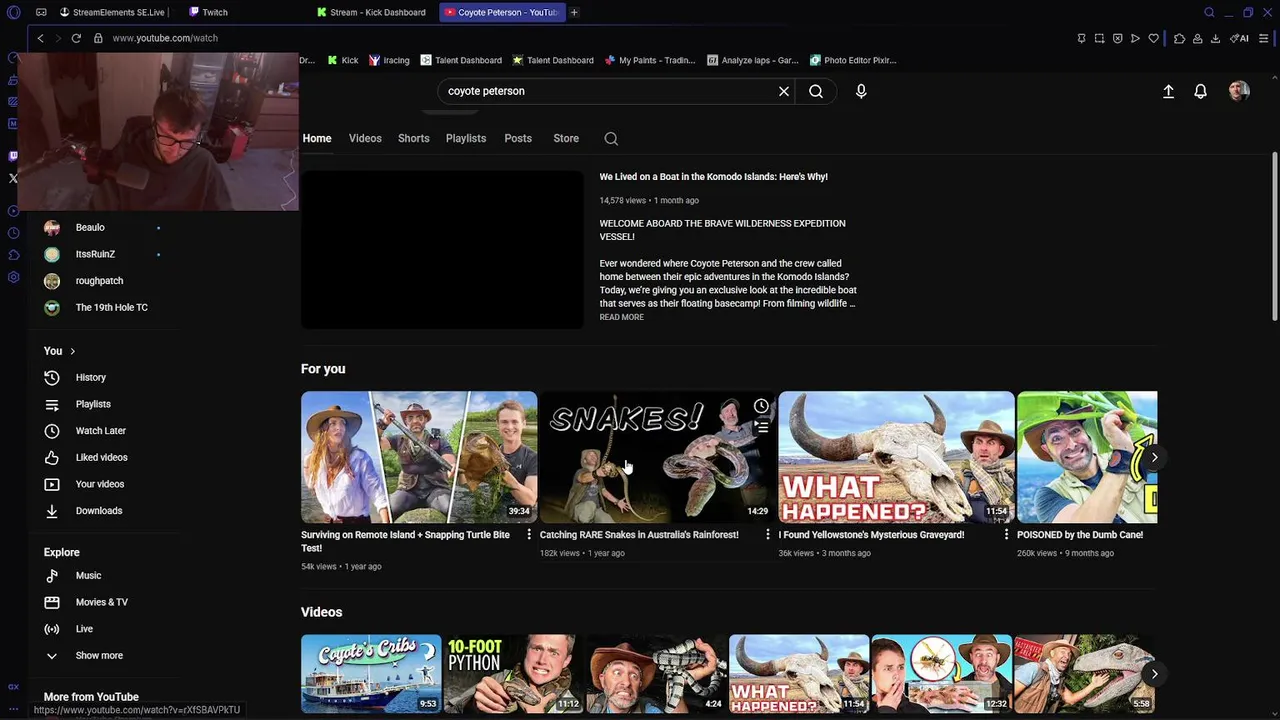Open the YouTube notifications bell
Screen dimensions: 1280x720
pos(1201,91)
